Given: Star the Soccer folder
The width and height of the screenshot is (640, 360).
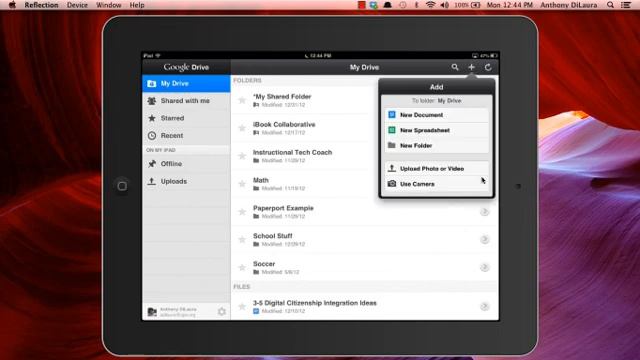Looking at the screenshot, I should click(242, 267).
